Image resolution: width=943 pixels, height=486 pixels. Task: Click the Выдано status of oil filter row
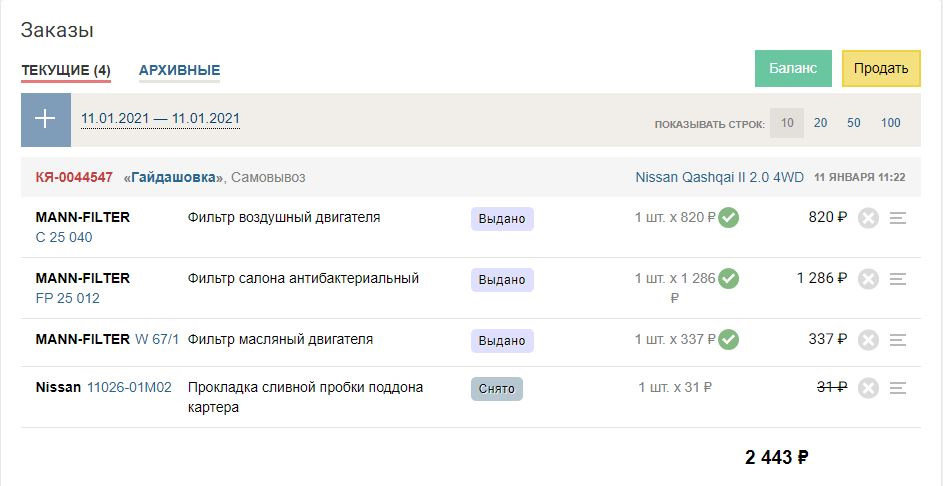[x=502, y=341]
